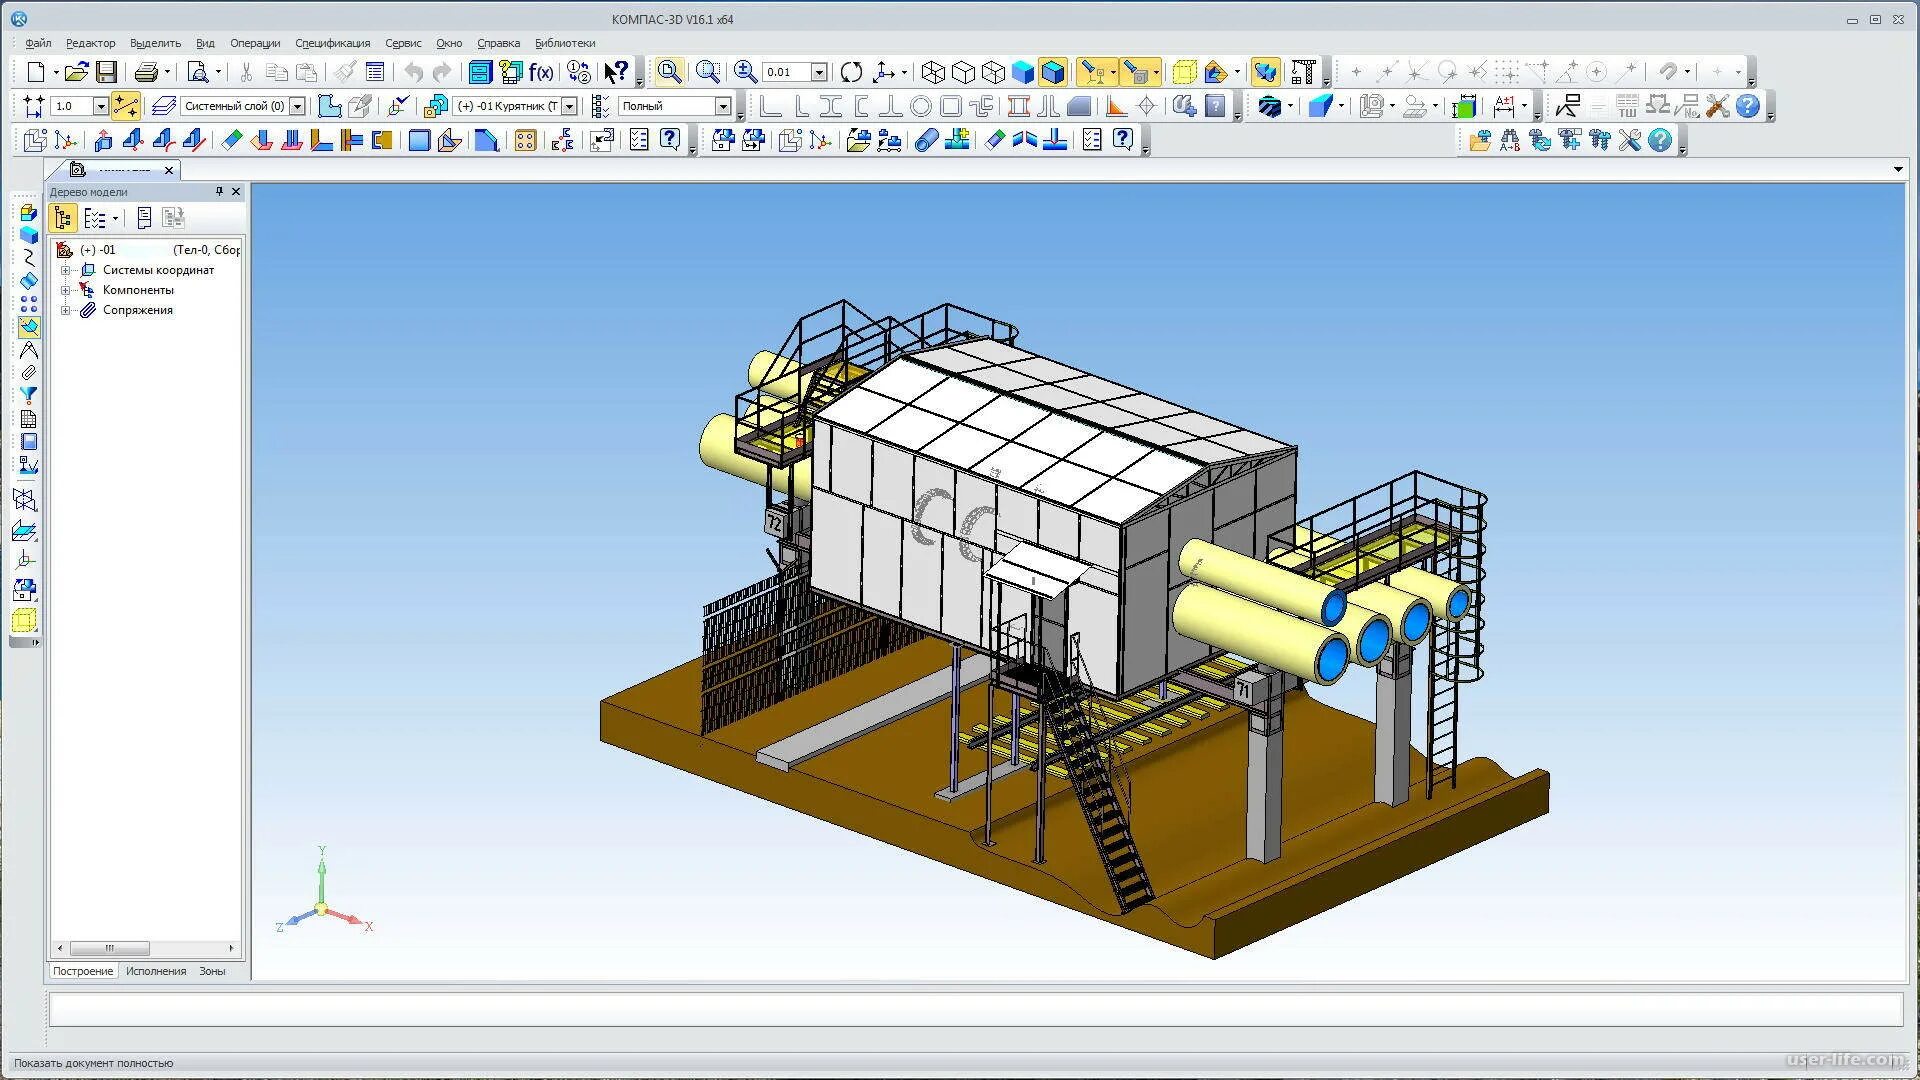Screen dimensions: 1920x1080
Task: Click the Extrude operation icon
Action: point(103,141)
